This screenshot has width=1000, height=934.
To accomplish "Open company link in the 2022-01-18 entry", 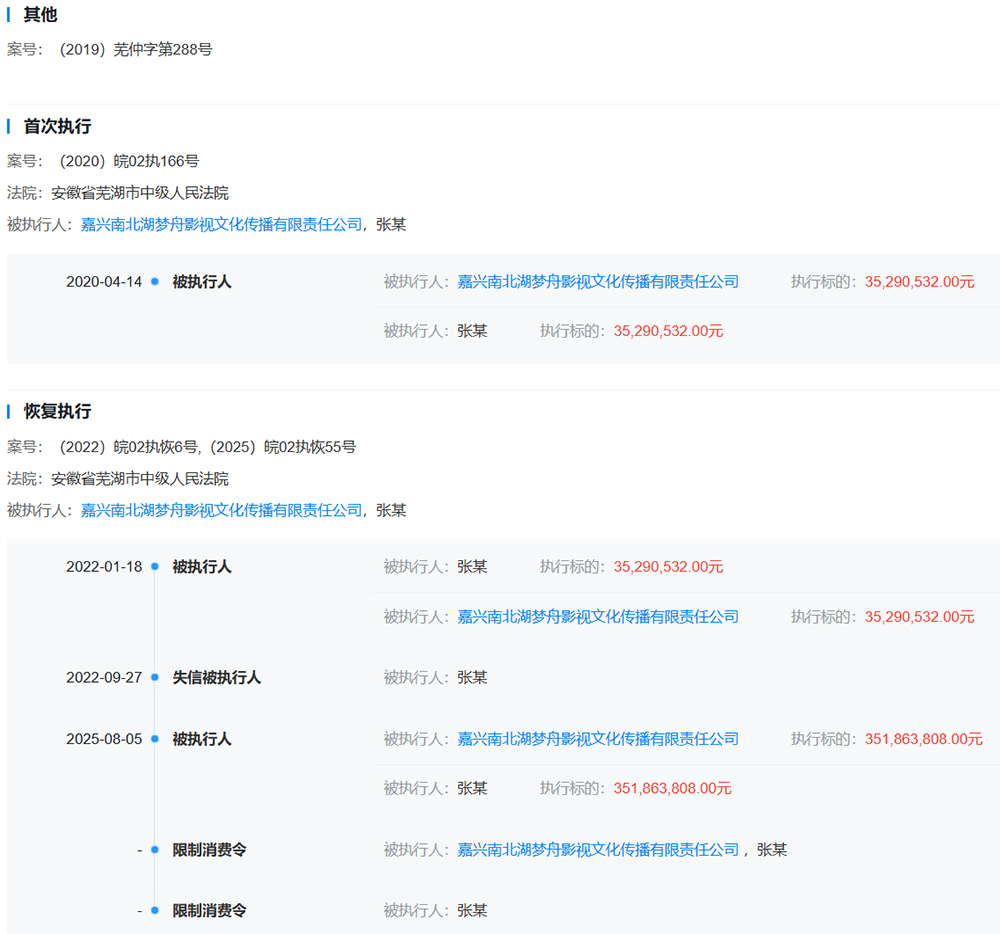I will [x=598, y=617].
